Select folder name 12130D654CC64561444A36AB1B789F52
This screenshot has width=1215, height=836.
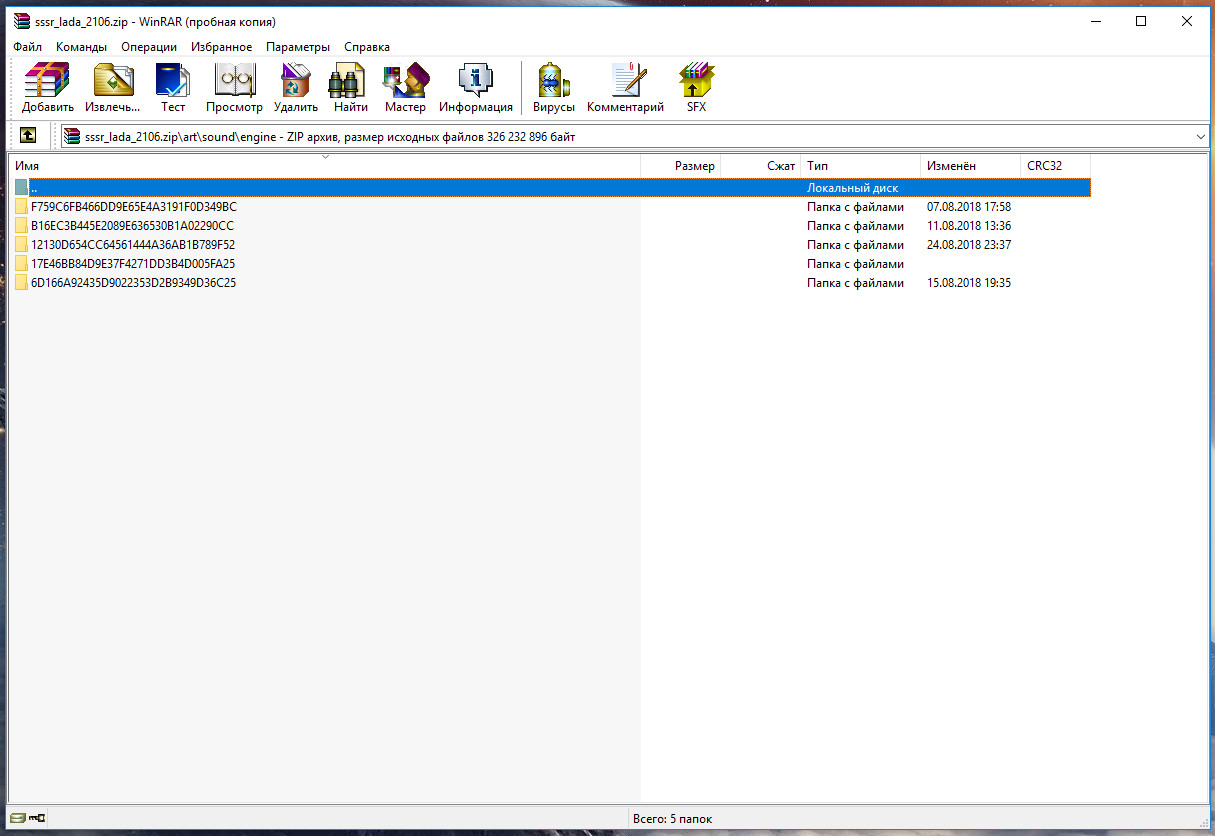point(133,245)
